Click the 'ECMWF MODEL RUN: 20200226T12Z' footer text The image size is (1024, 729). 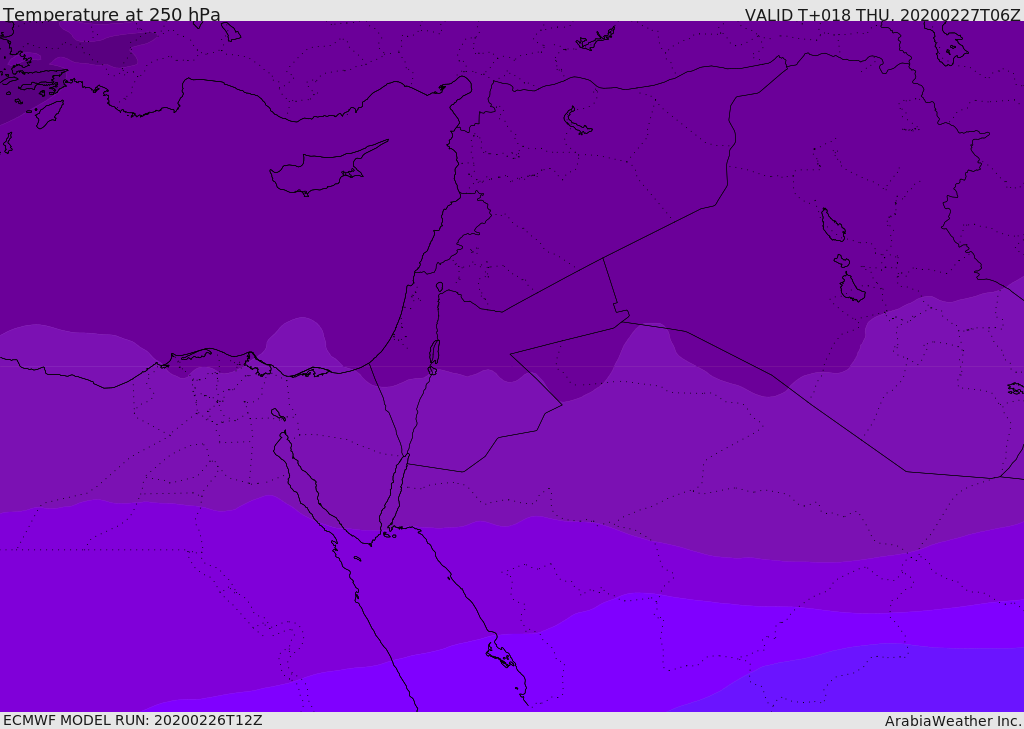click(x=133, y=720)
